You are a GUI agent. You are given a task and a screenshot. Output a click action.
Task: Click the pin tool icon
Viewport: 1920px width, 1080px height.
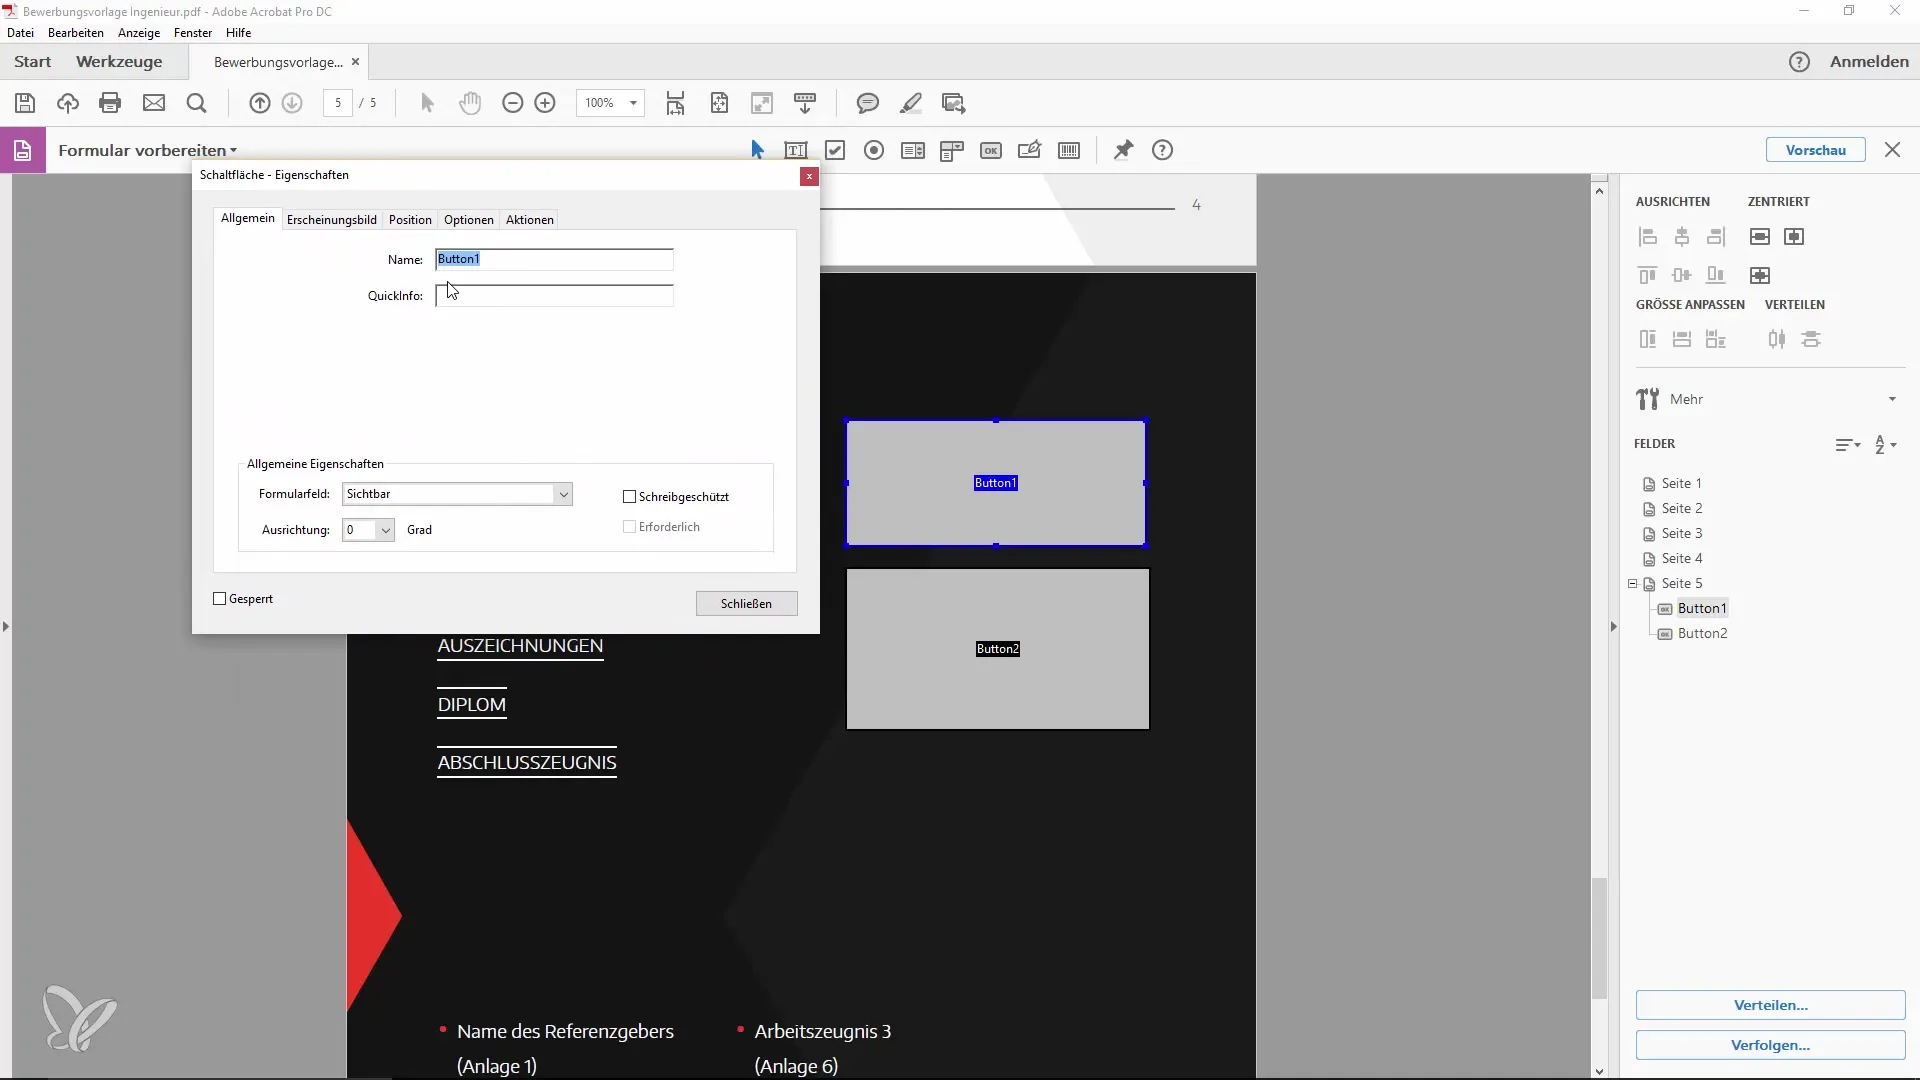click(x=1124, y=150)
